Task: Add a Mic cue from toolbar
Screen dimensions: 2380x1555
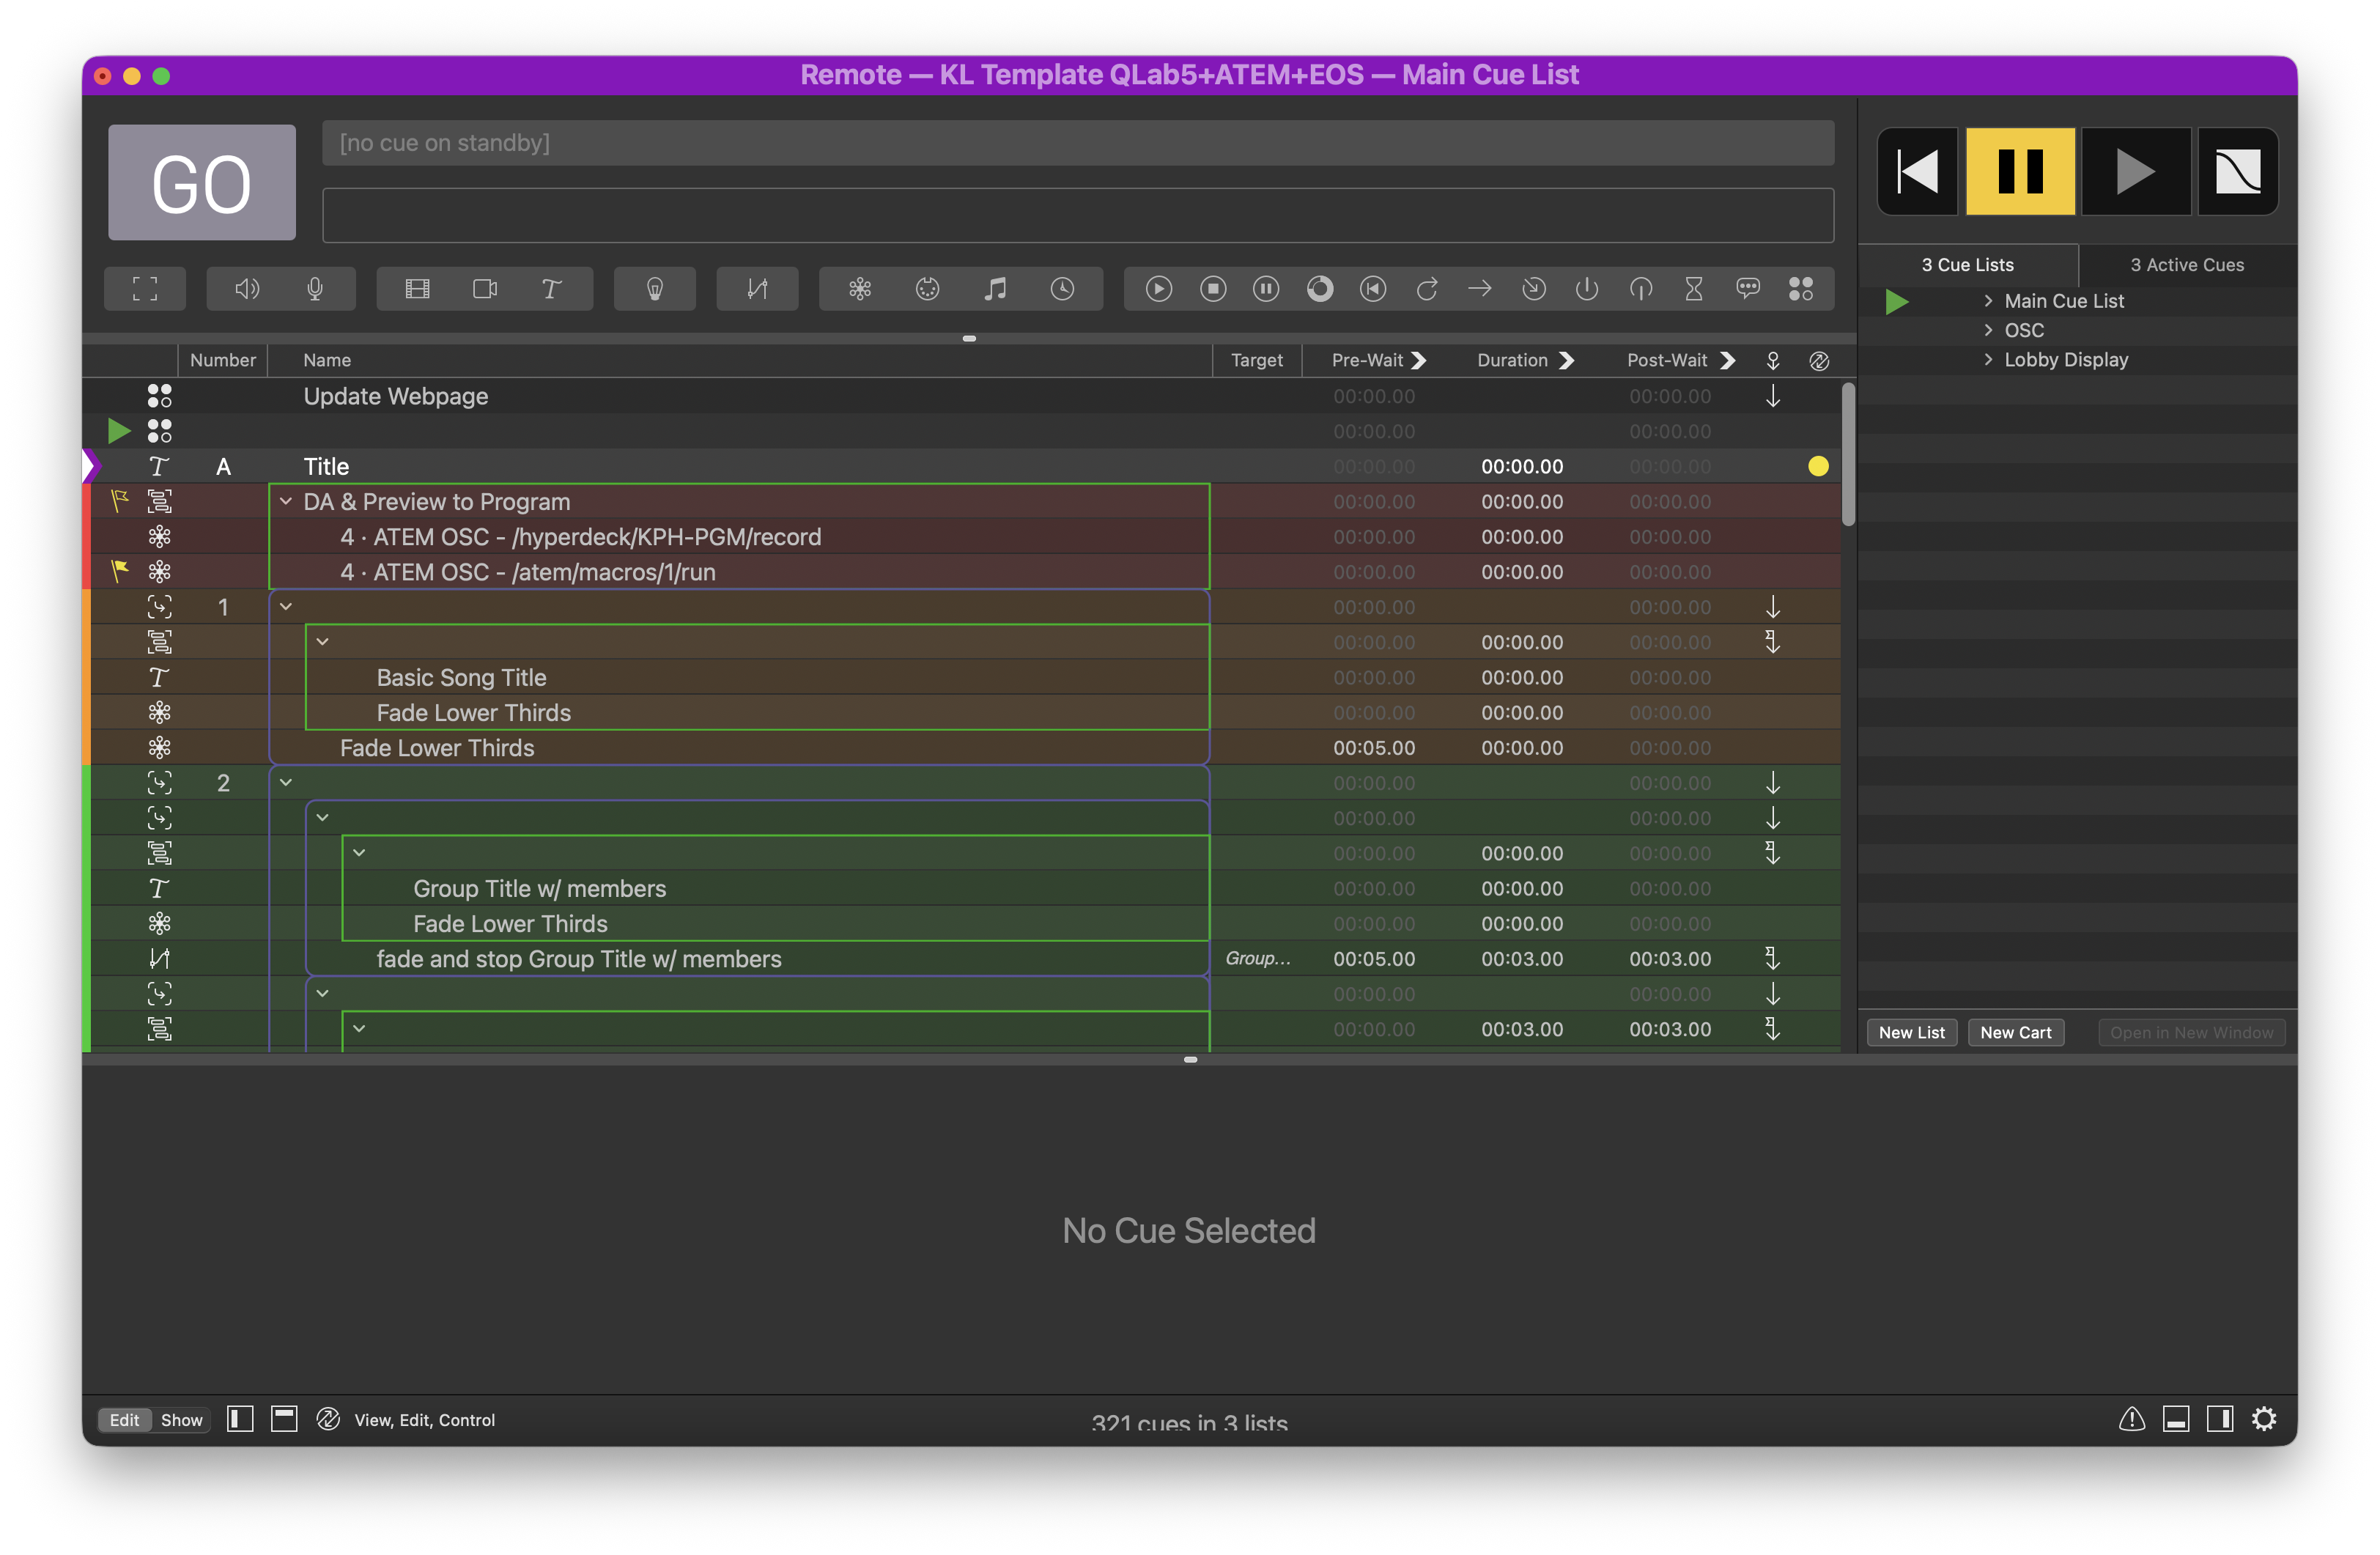Action: point(315,289)
